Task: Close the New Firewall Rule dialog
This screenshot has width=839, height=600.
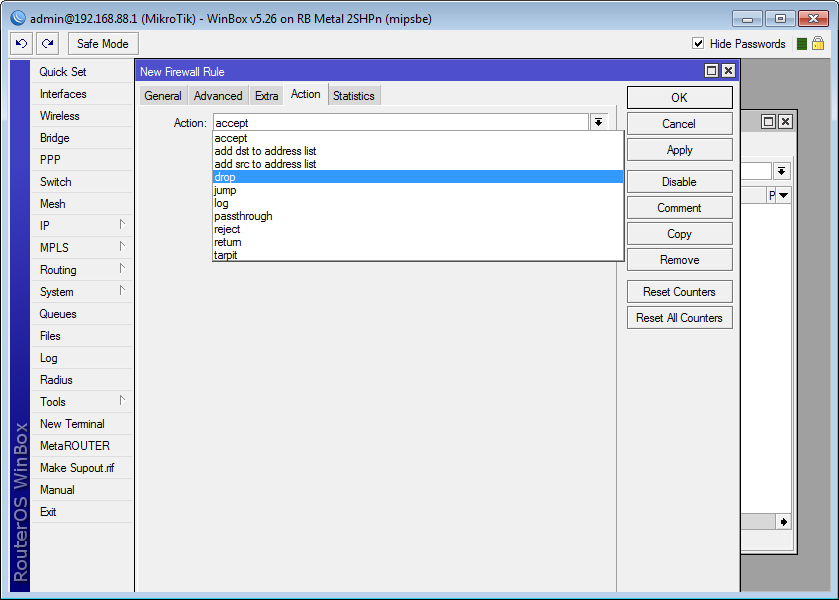Action: pyautogui.click(x=728, y=71)
